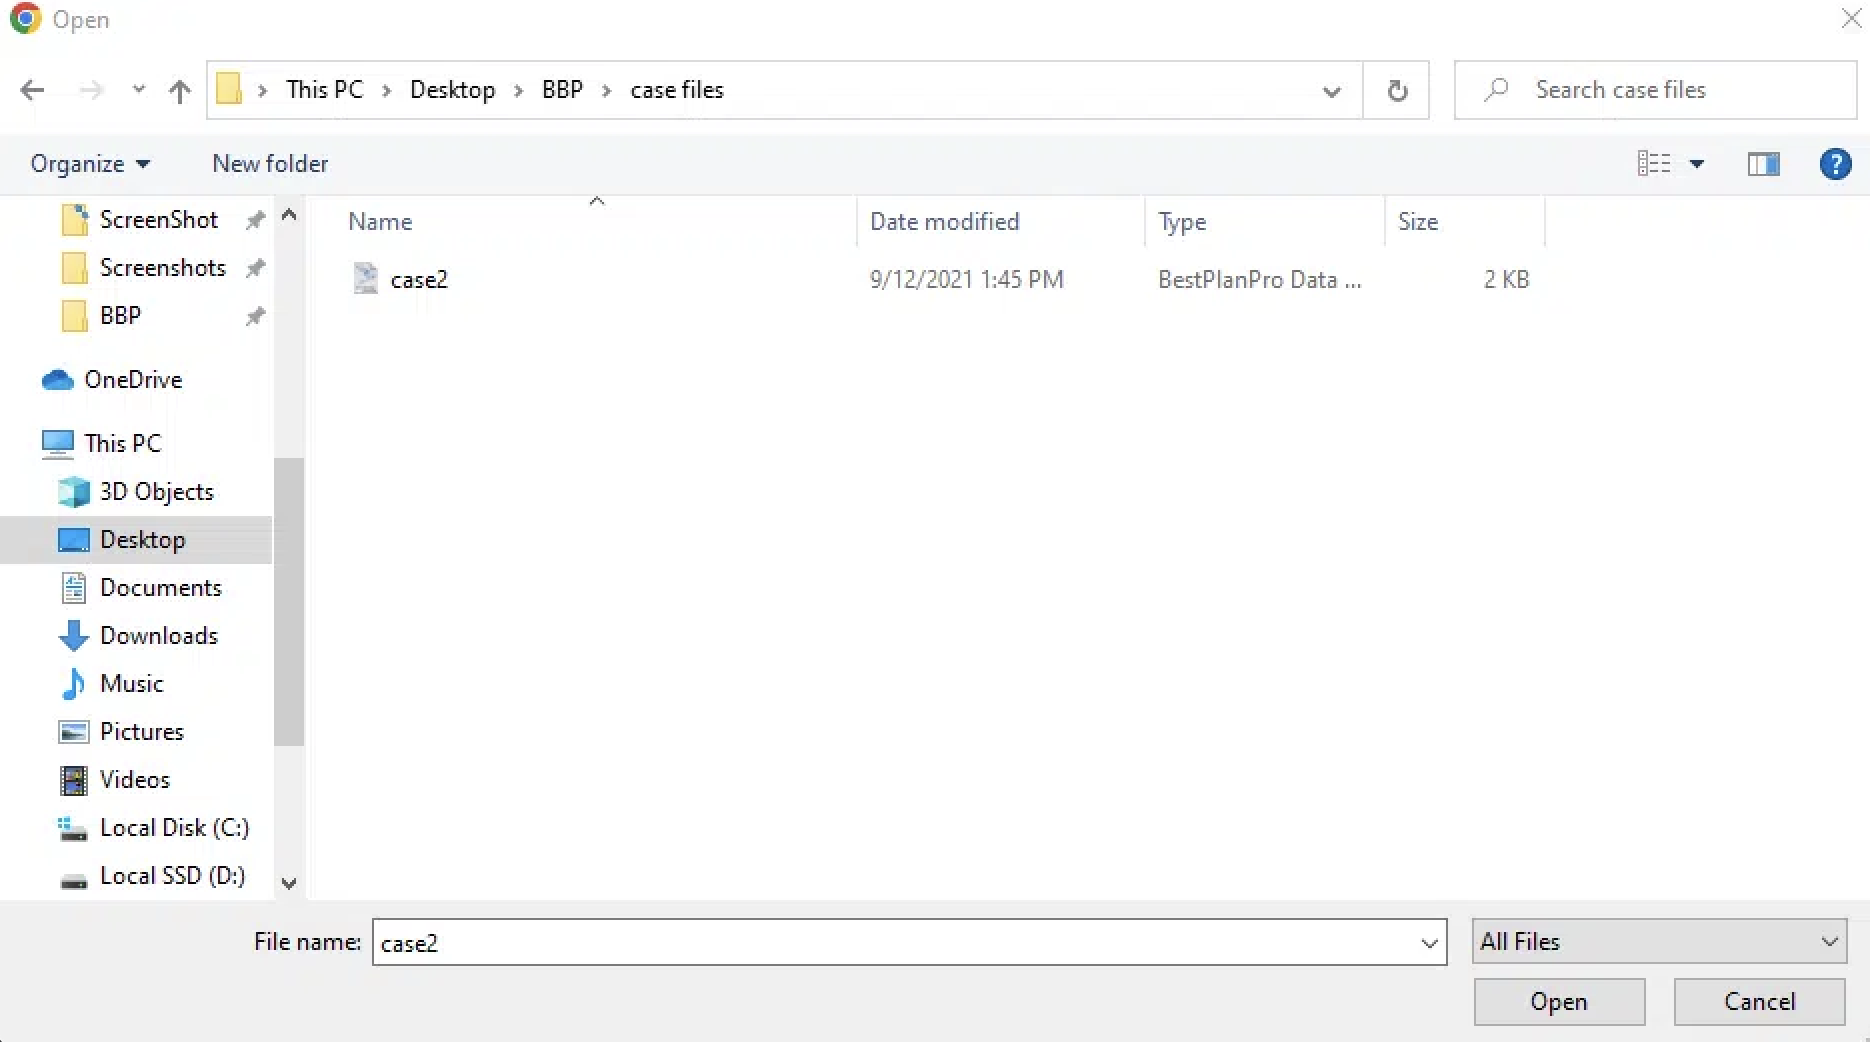Screen dimensions: 1870x1042
Task: Open the Organize menu
Action: click(90, 164)
